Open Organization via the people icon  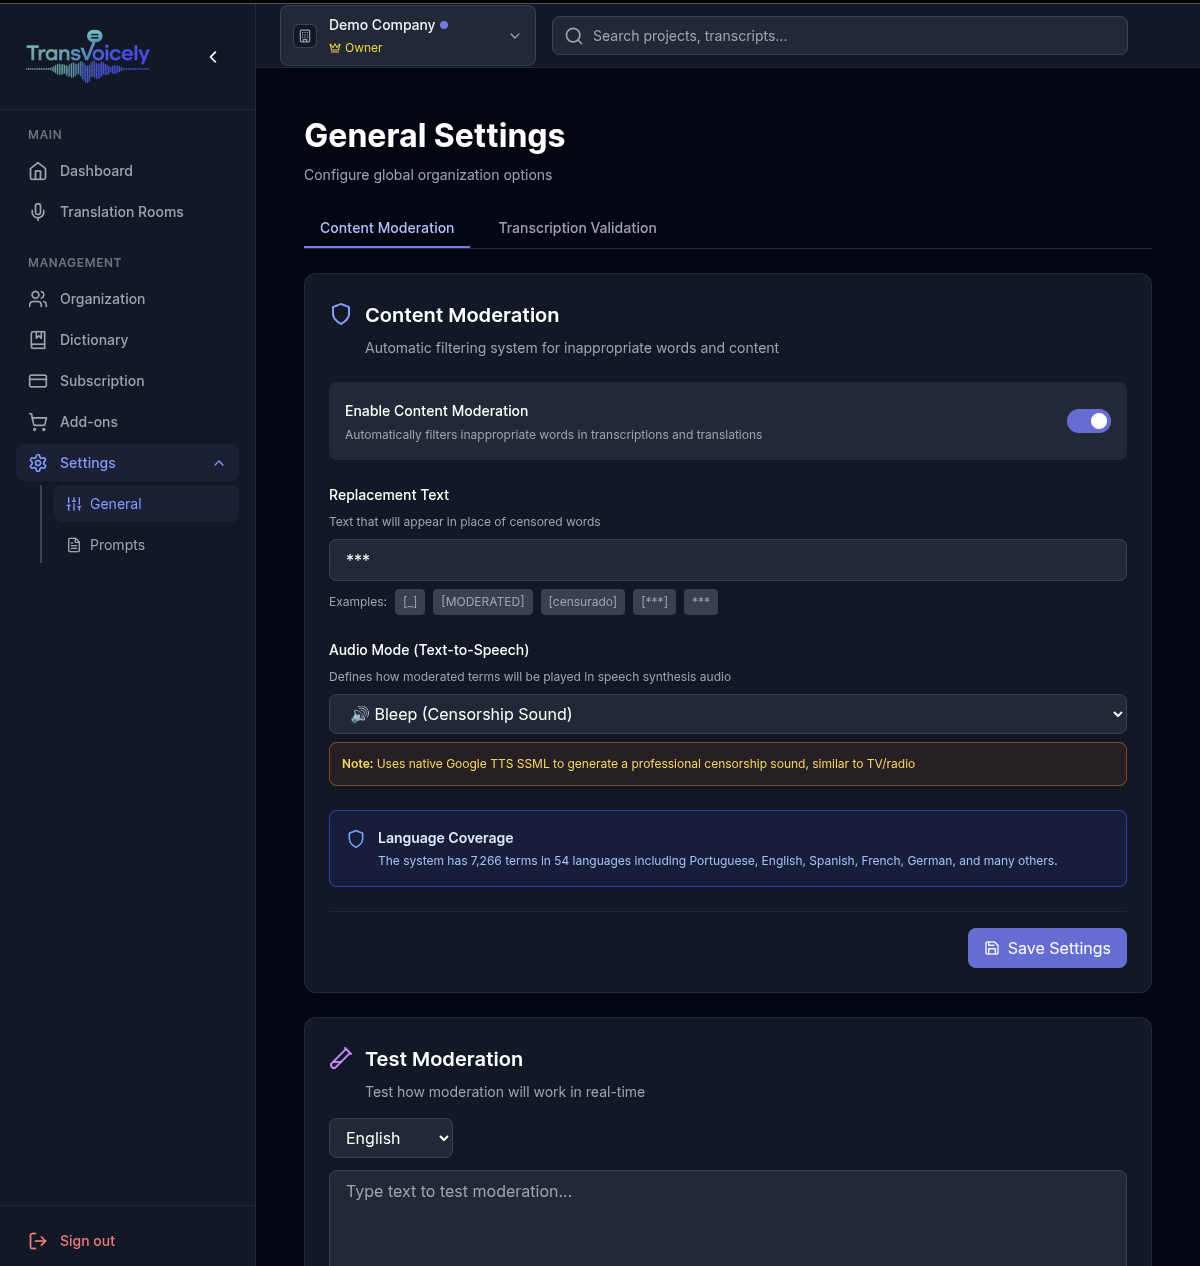point(38,299)
